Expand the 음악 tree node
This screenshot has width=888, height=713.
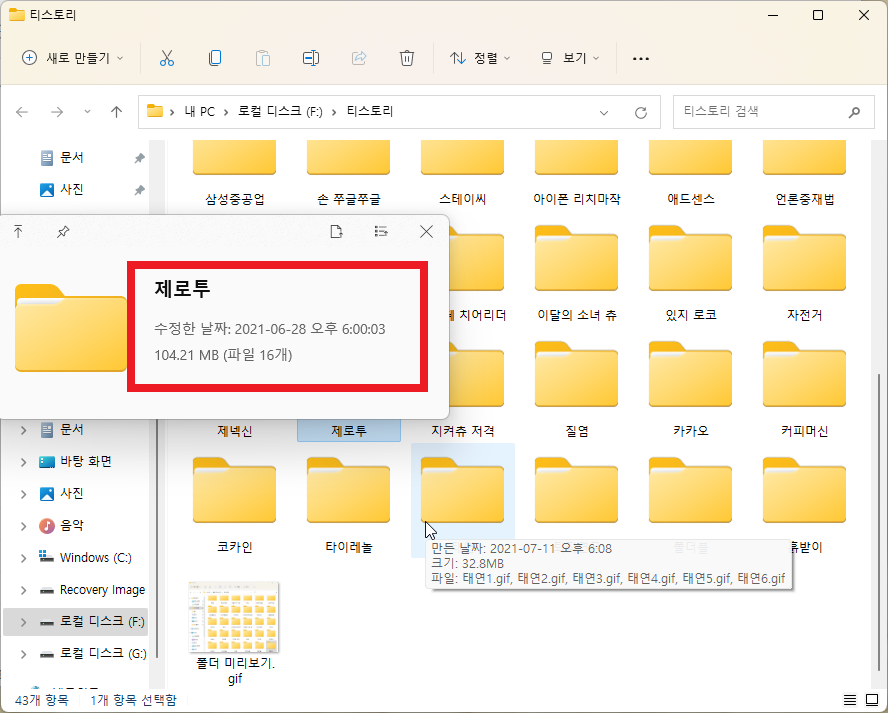tap(23, 526)
